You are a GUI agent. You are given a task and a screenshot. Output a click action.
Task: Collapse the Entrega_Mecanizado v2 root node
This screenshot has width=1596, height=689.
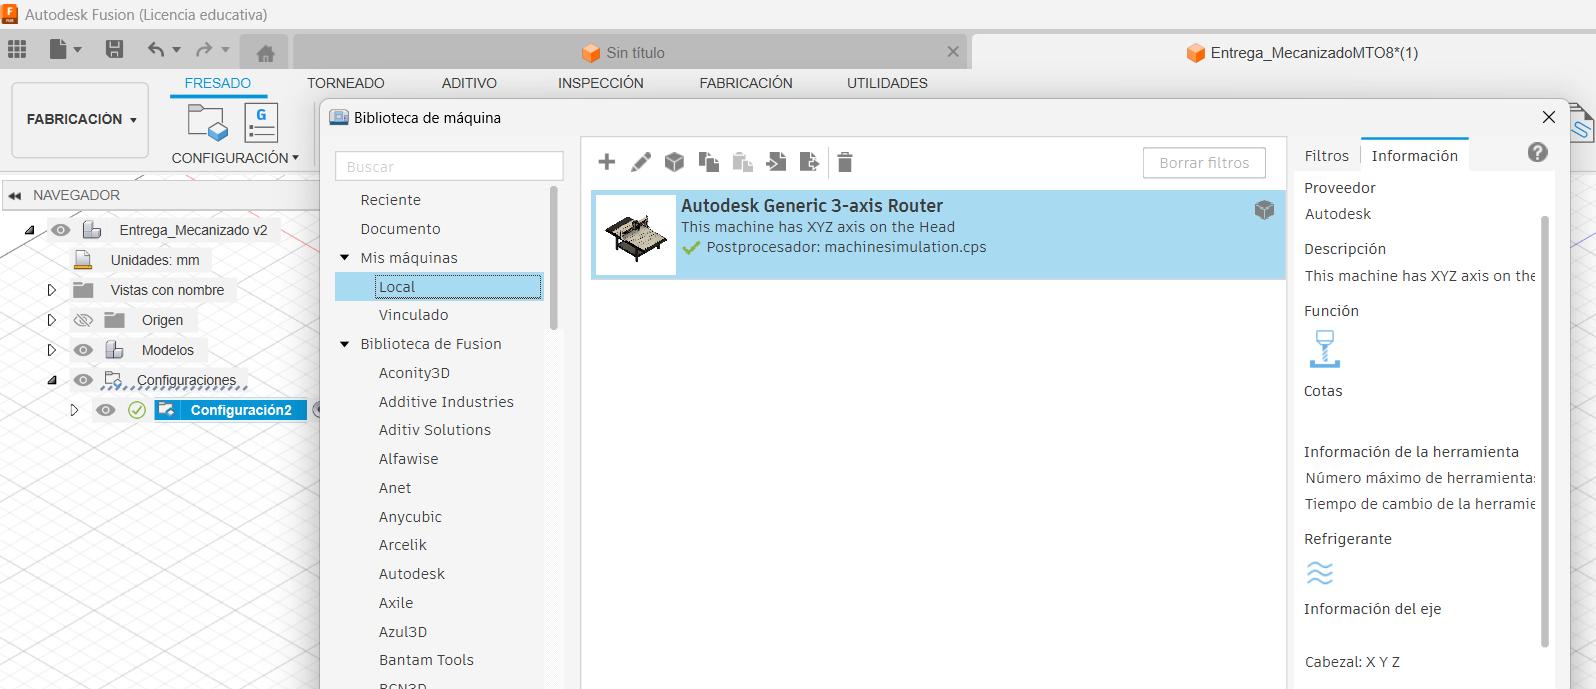tap(30, 230)
